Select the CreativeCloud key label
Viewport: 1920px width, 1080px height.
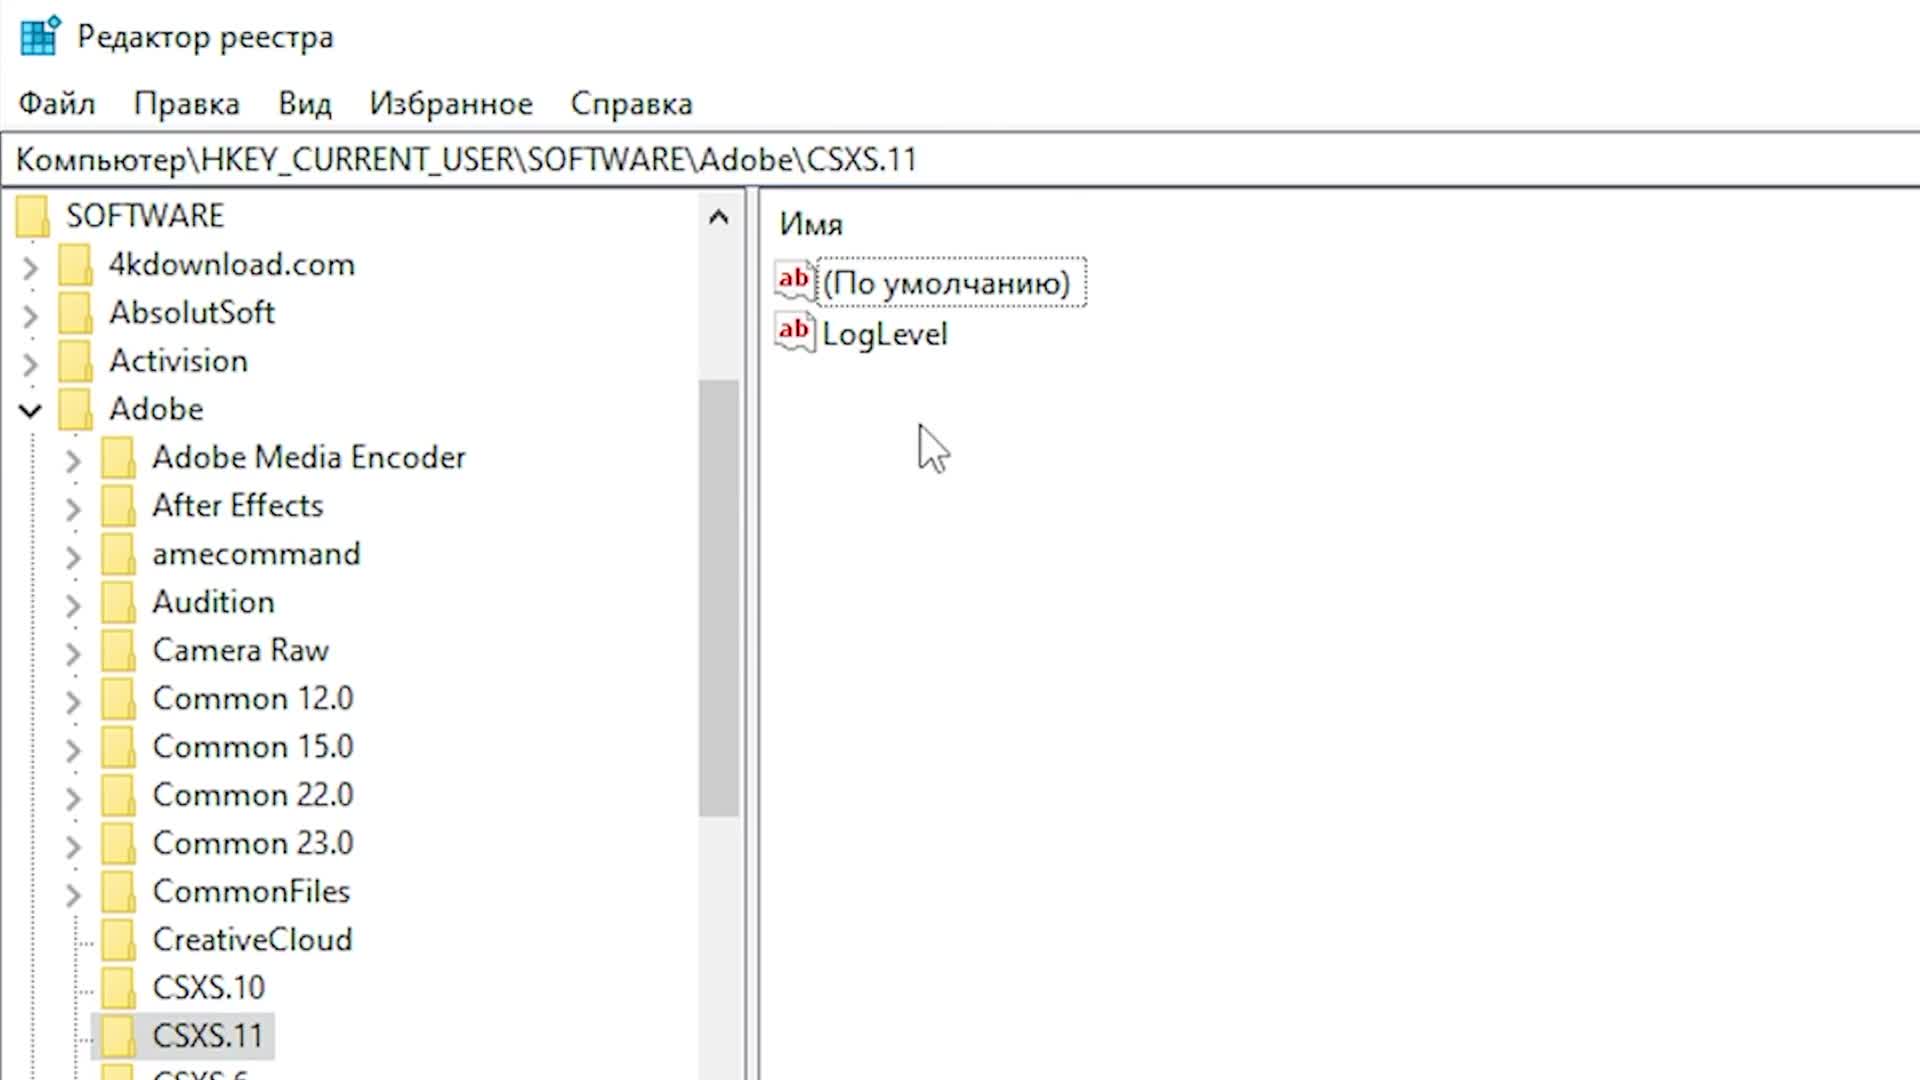(x=252, y=939)
